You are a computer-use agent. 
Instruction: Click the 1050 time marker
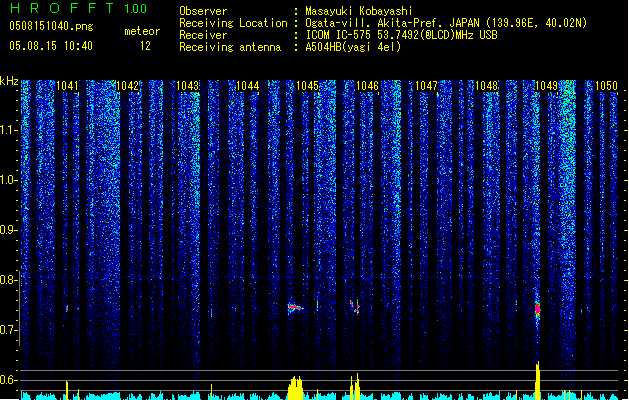(606, 86)
